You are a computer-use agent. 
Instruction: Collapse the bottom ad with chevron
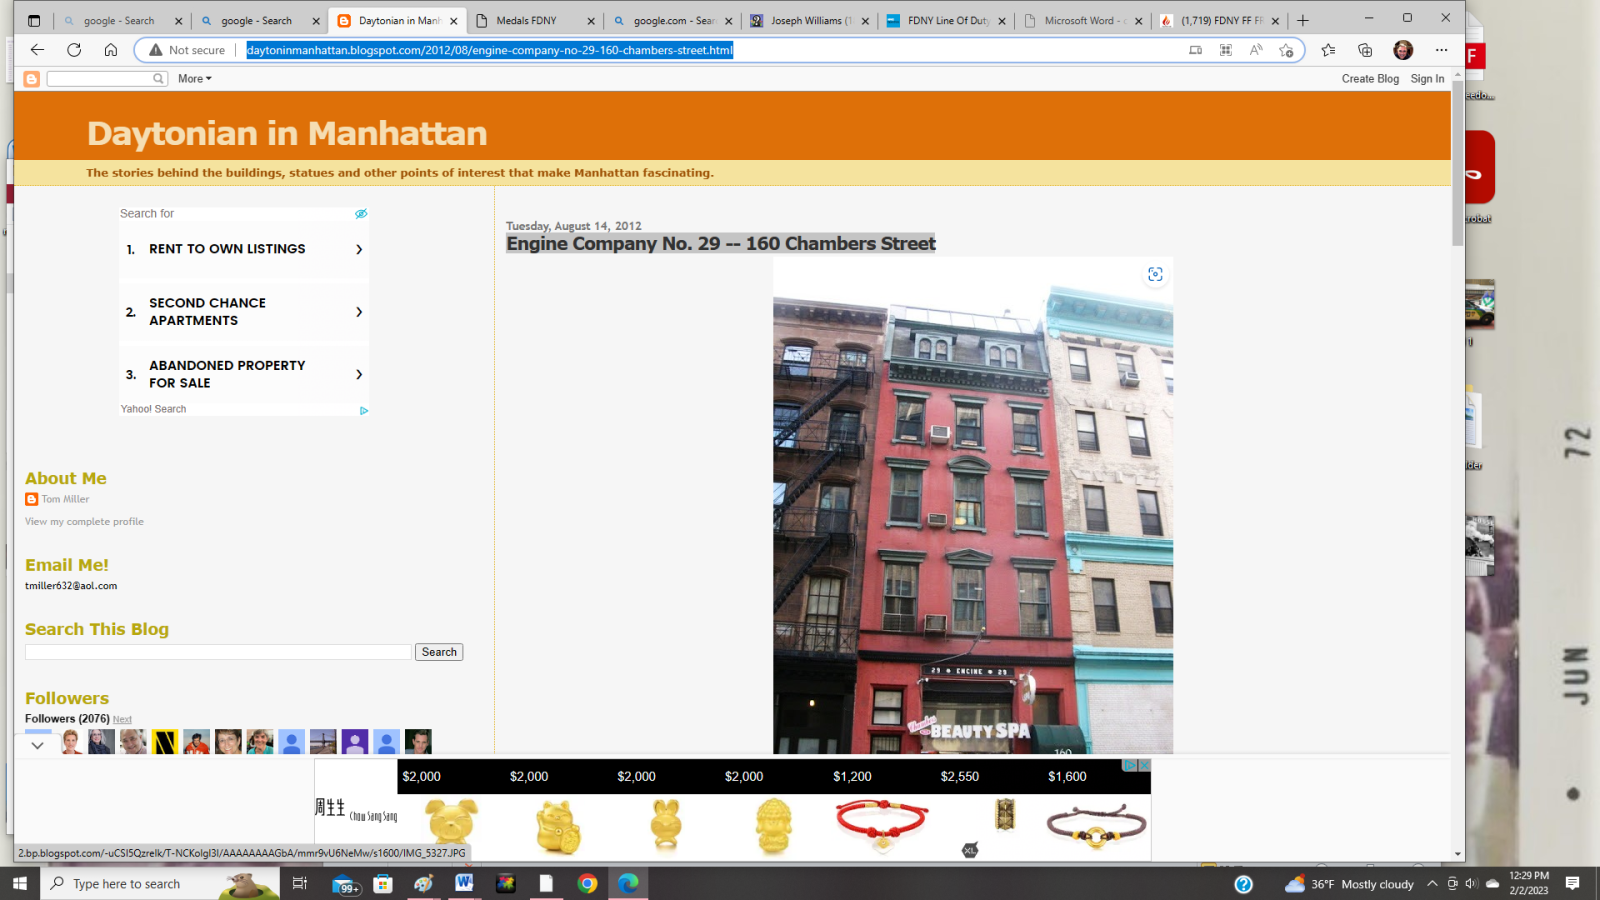click(x=37, y=746)
